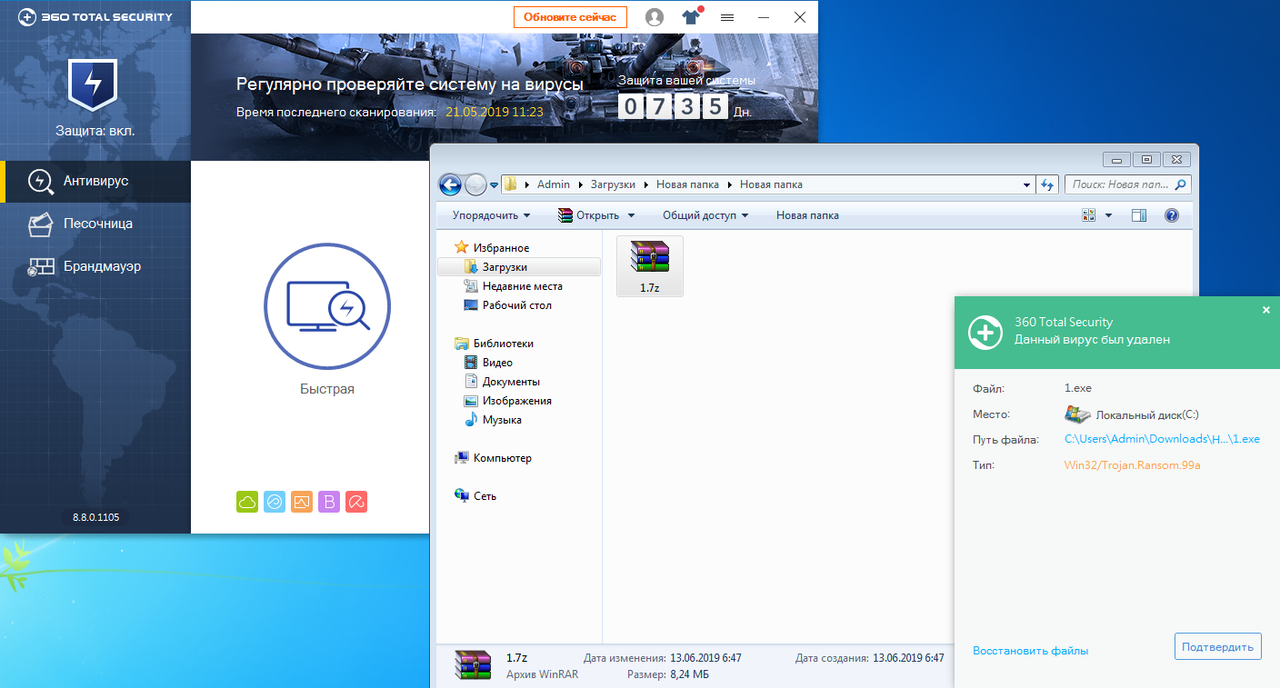Click the Загрузки breadcrumb segment

point(612,184)
